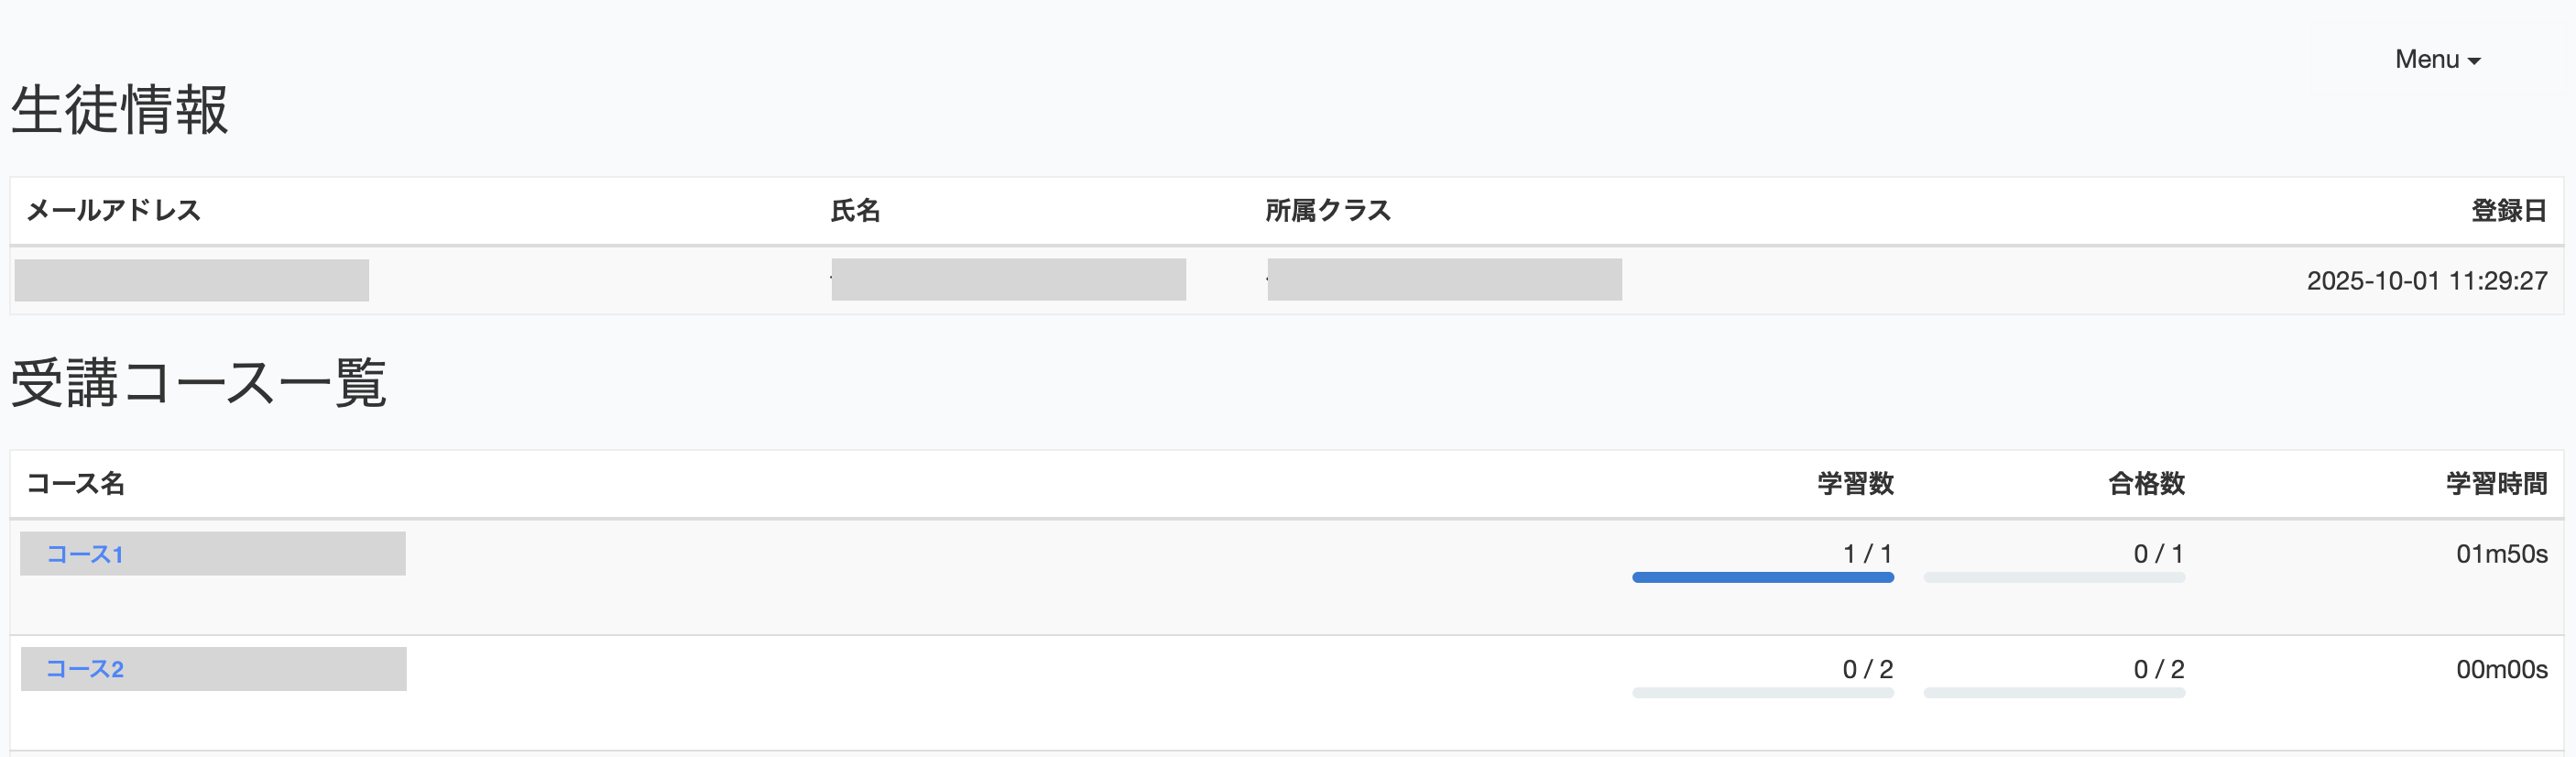Click the 合格数 column header
2576x757 pixels.
tap(2146, 484)
